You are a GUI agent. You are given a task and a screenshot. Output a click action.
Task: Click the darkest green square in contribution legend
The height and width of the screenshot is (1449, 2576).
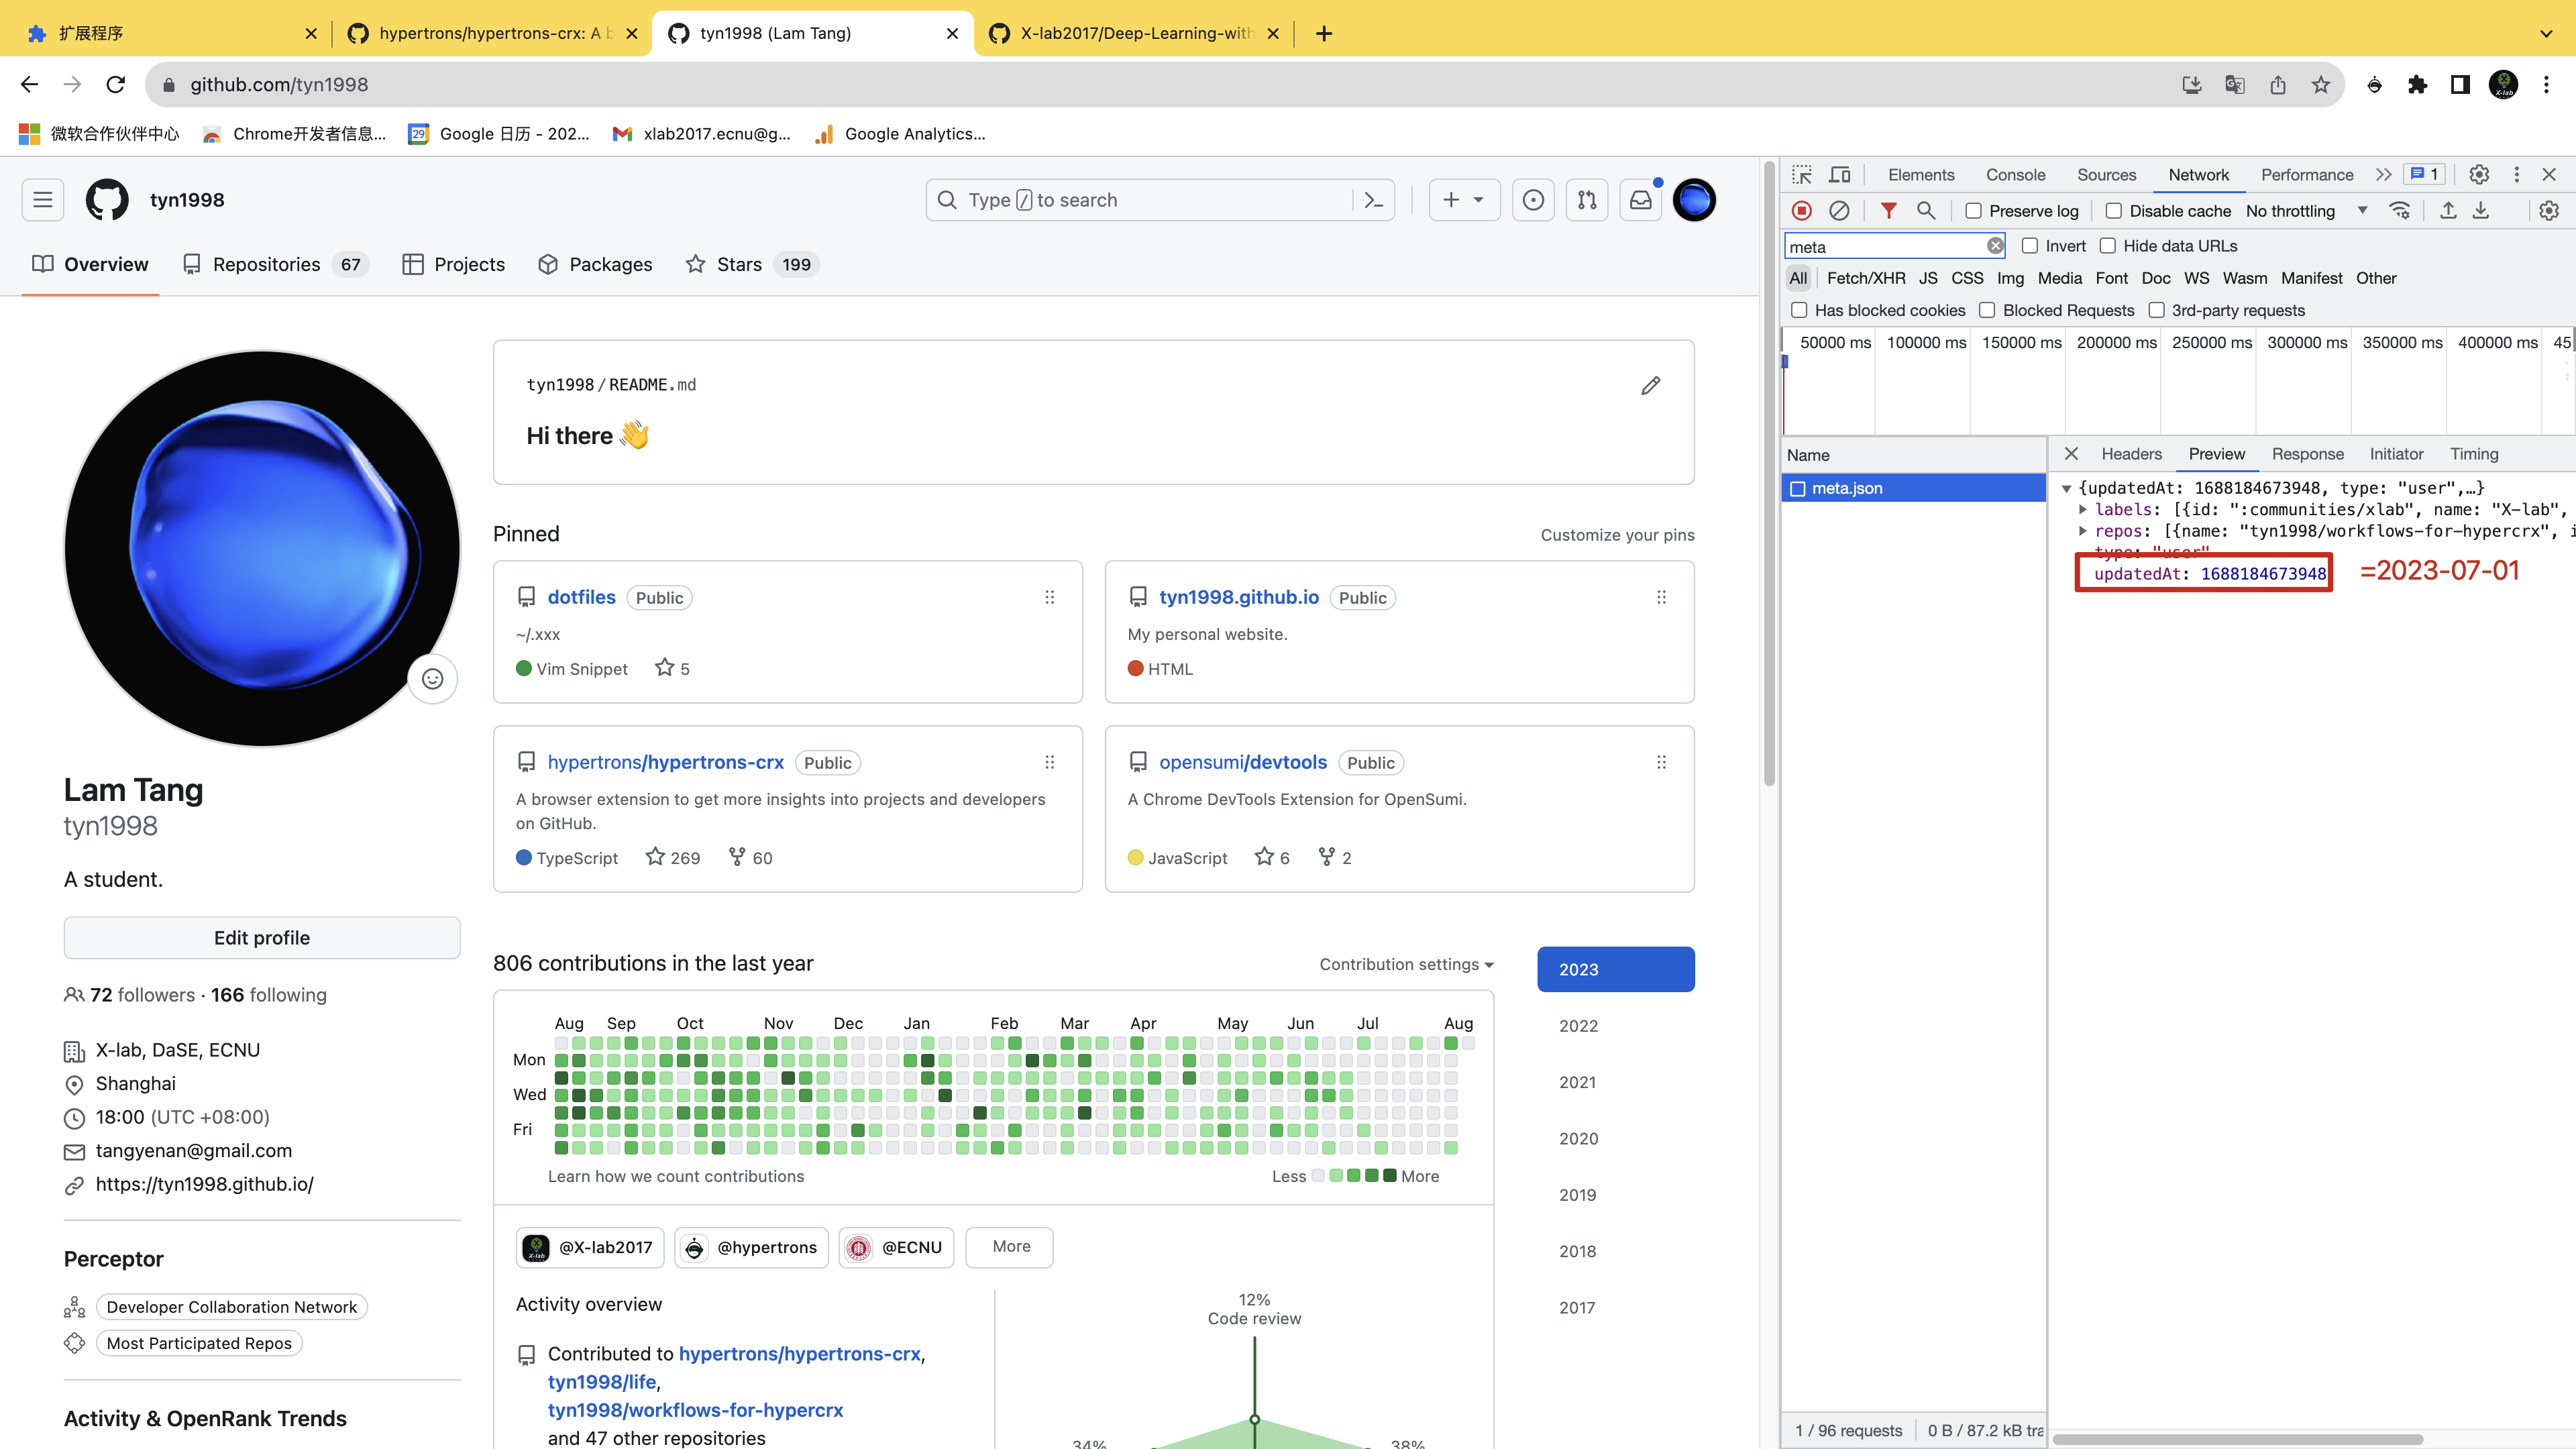[1389, 1176]
